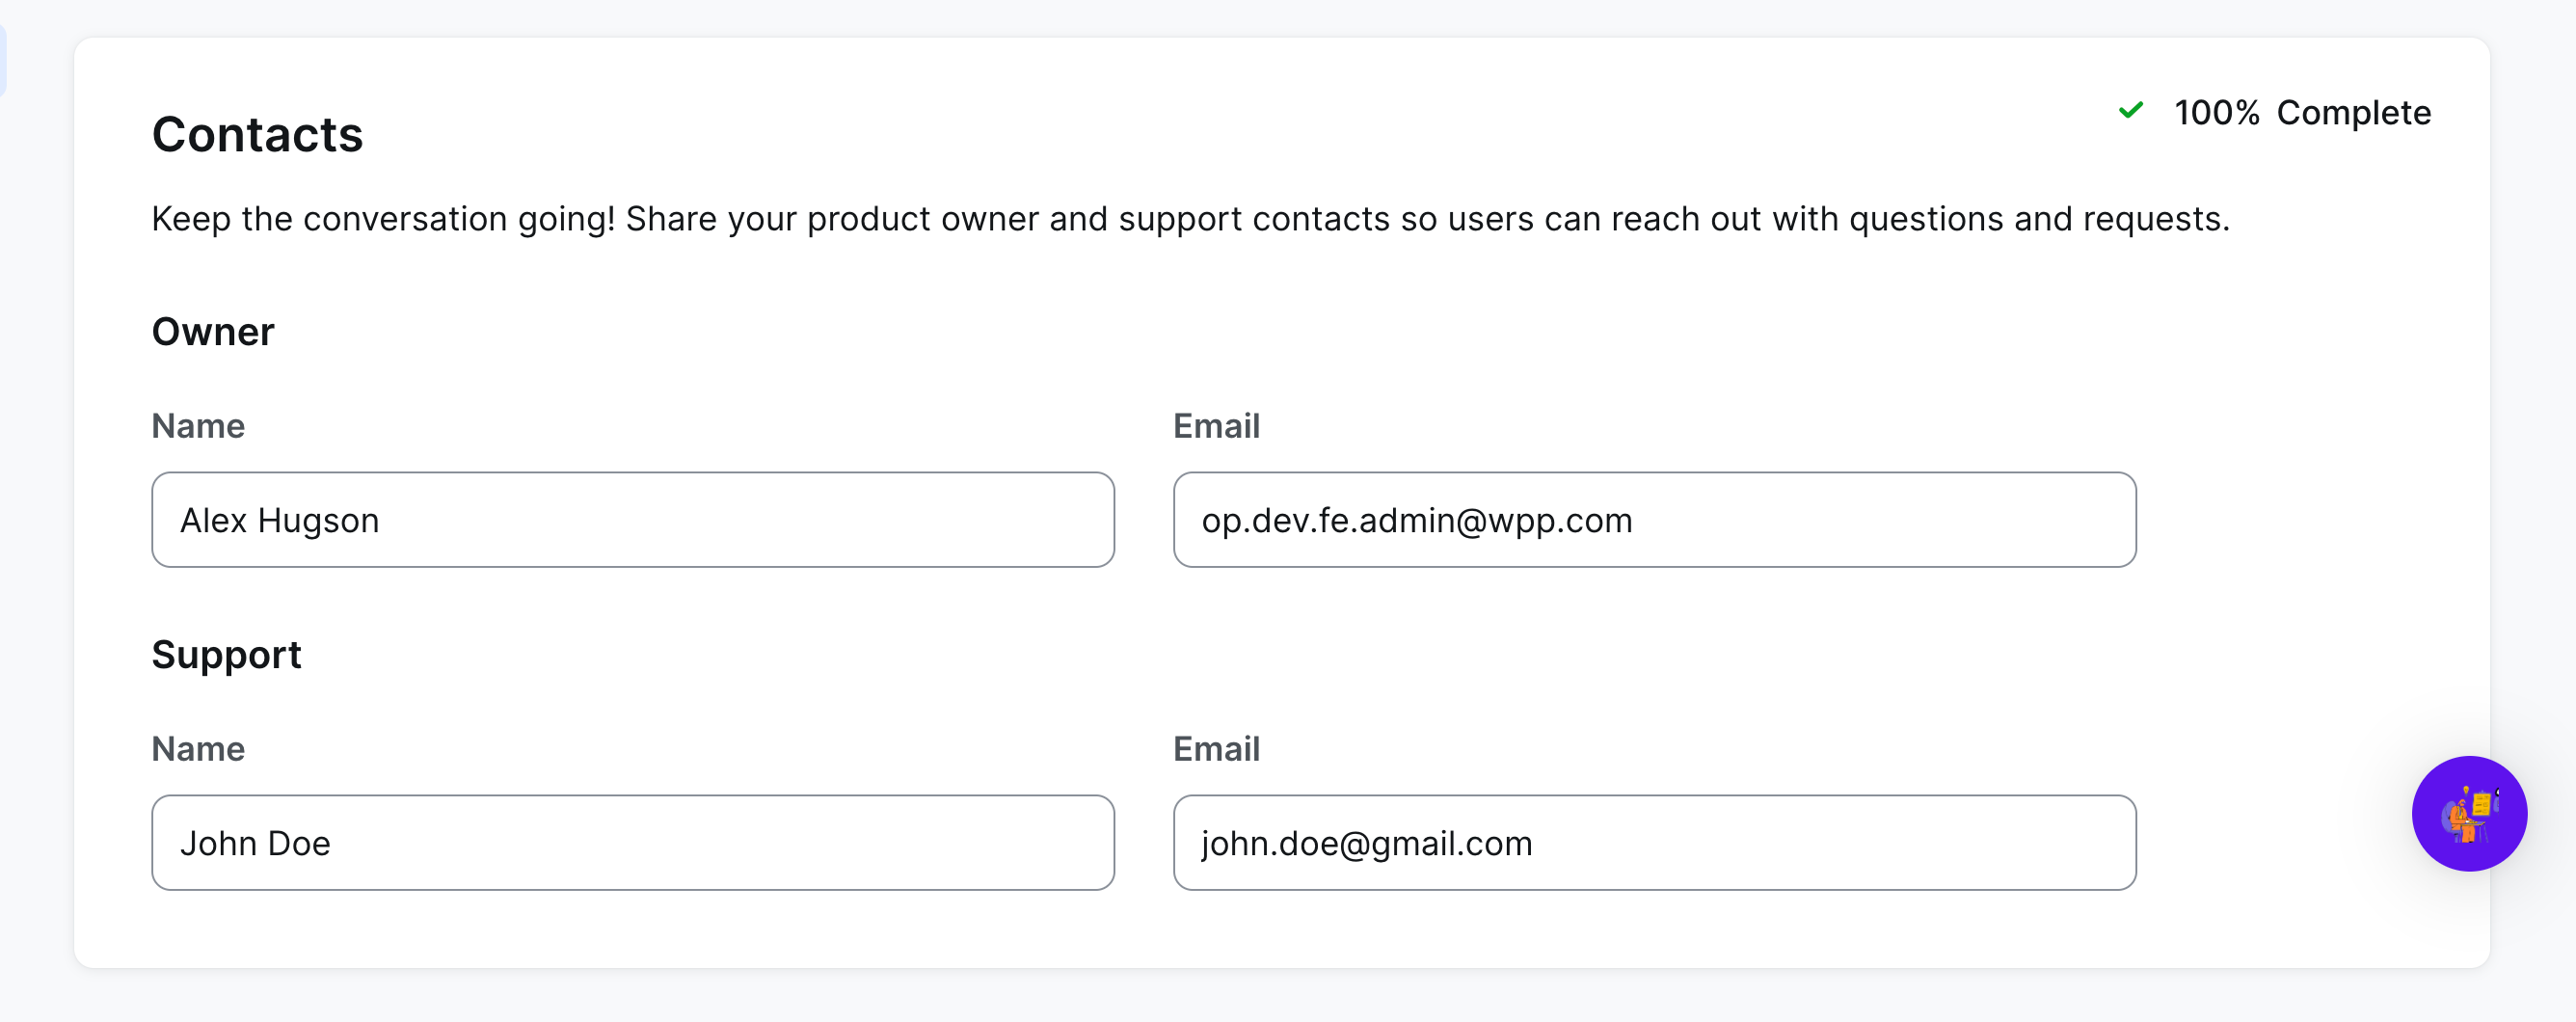Focus the Support Name field with John Doe
The width and height of the screenshot is (2576, 1022).
[632, 843]
